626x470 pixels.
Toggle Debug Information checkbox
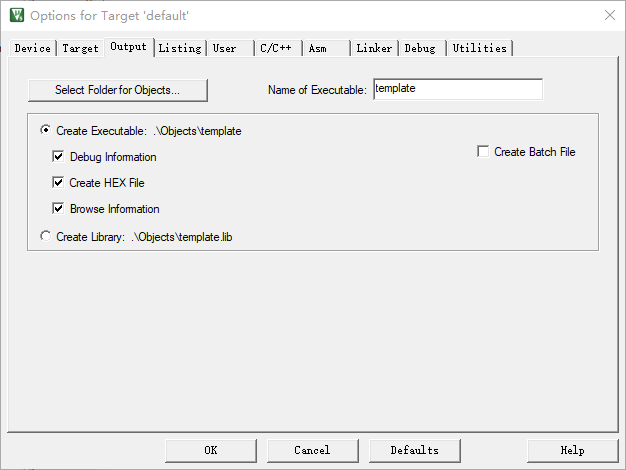58,157
